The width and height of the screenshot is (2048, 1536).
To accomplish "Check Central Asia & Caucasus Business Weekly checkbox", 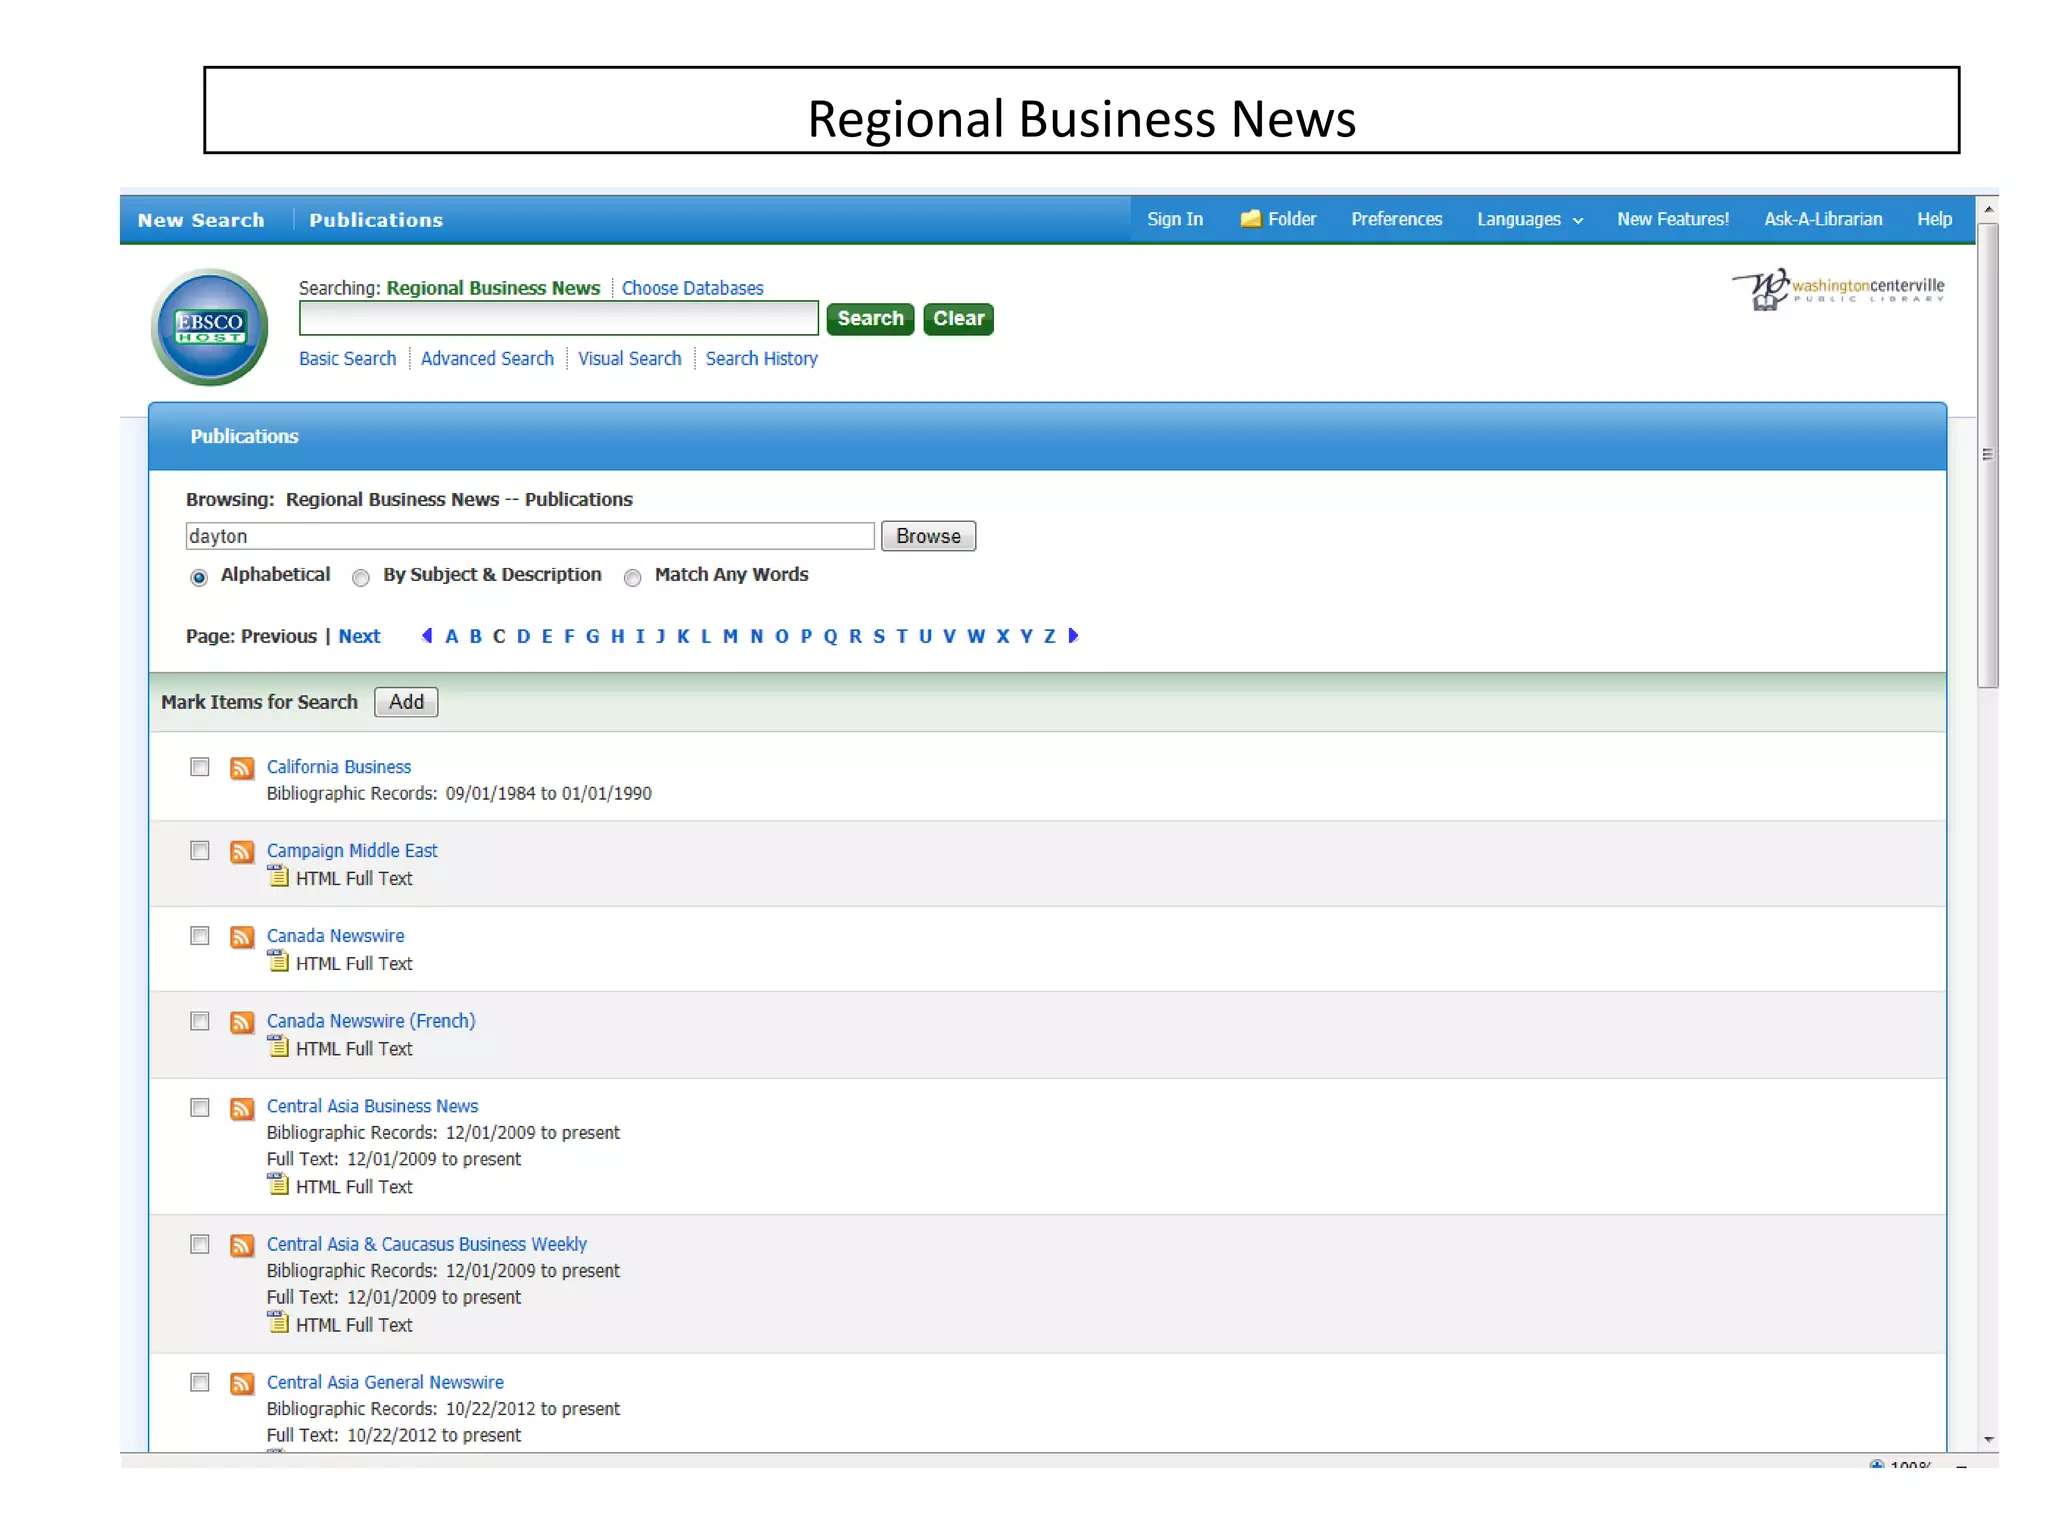I will (x=200, y=1244).
